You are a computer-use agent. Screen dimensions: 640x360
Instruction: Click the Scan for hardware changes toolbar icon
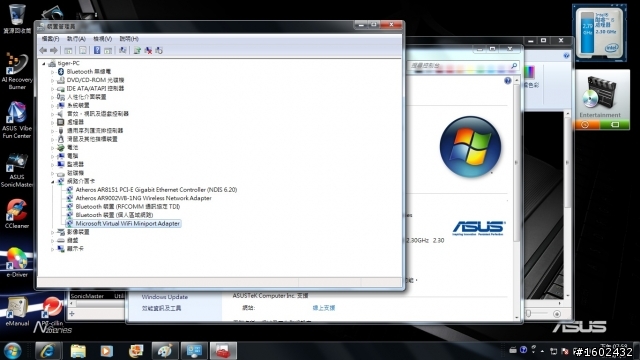122,50
